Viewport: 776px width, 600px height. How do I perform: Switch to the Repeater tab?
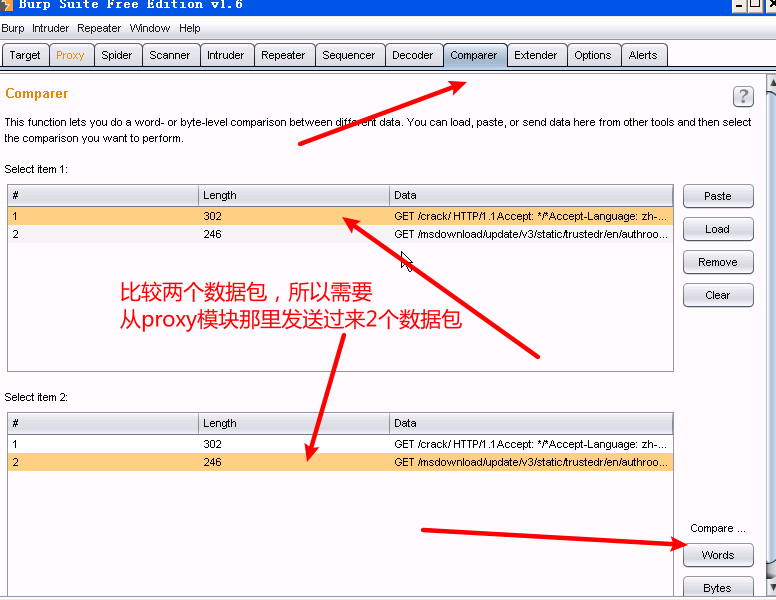[x=283, y=55]
